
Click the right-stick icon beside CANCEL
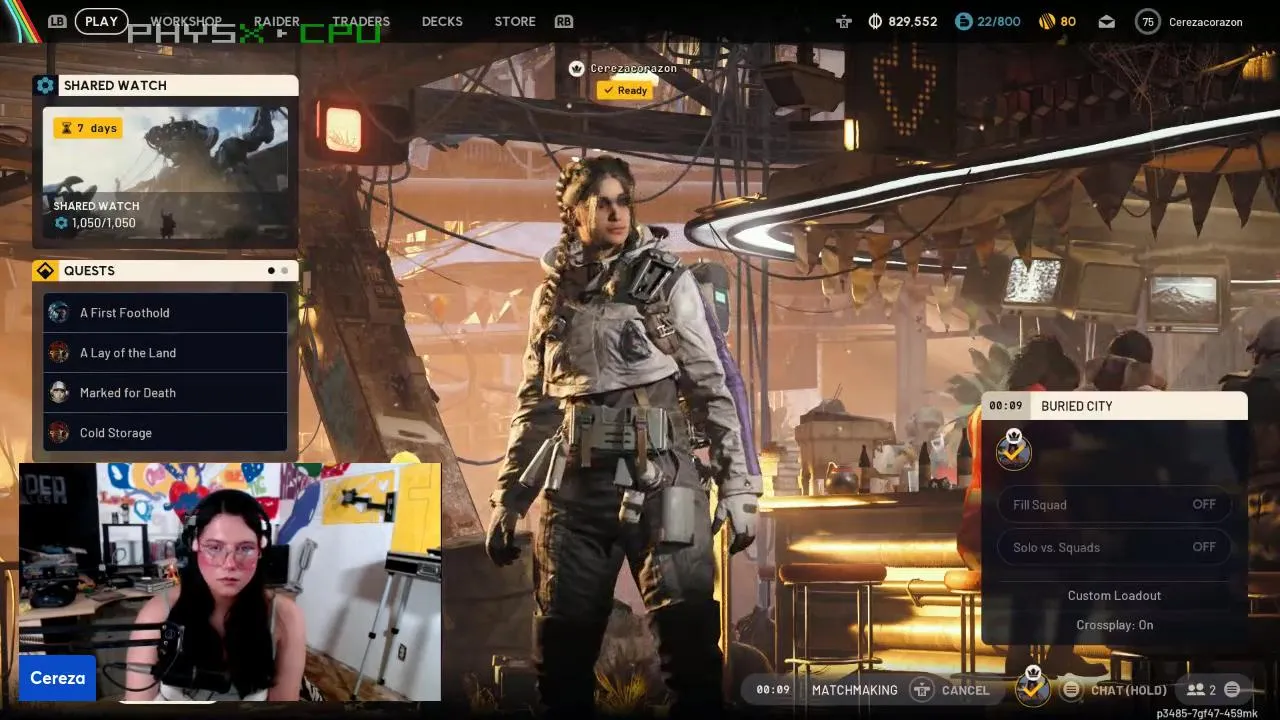(x=921, y=690)
